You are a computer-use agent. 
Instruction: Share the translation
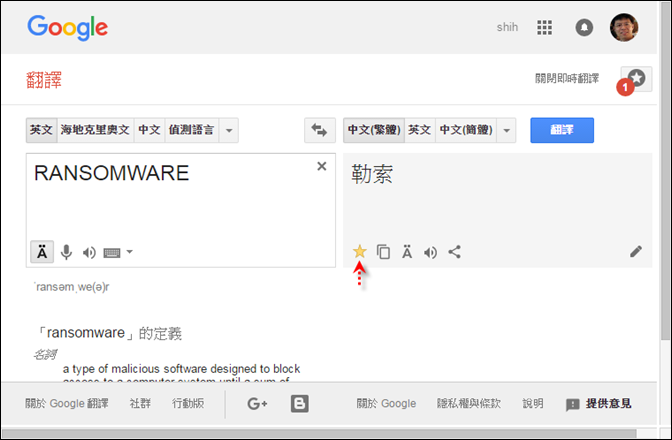(455, 252)
